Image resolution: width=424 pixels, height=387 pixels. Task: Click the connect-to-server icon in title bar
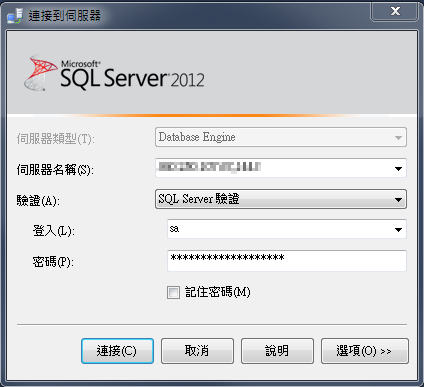(x=15, y=16)
